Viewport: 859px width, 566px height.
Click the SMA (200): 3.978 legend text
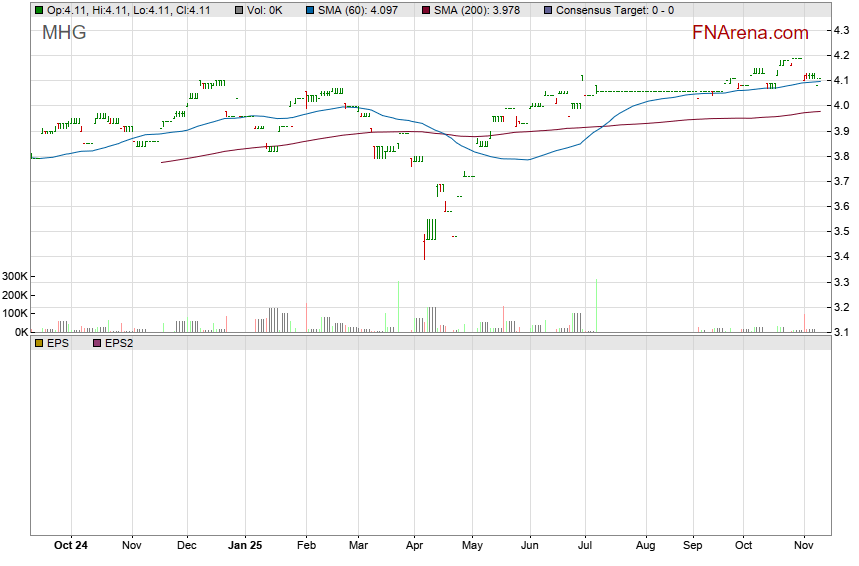tap(482, 10)
